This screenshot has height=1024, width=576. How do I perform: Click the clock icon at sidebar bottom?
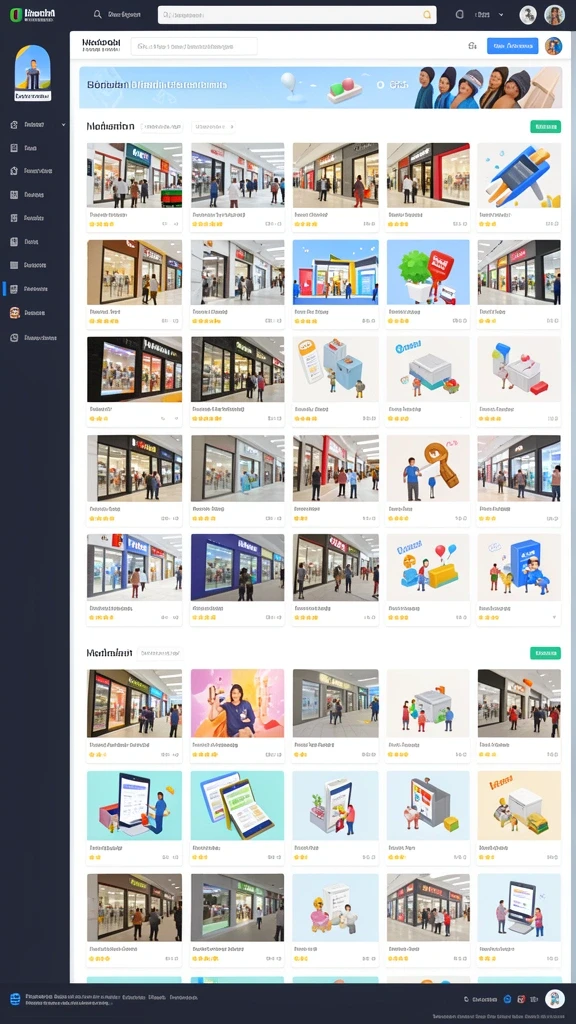click(14, 338)
